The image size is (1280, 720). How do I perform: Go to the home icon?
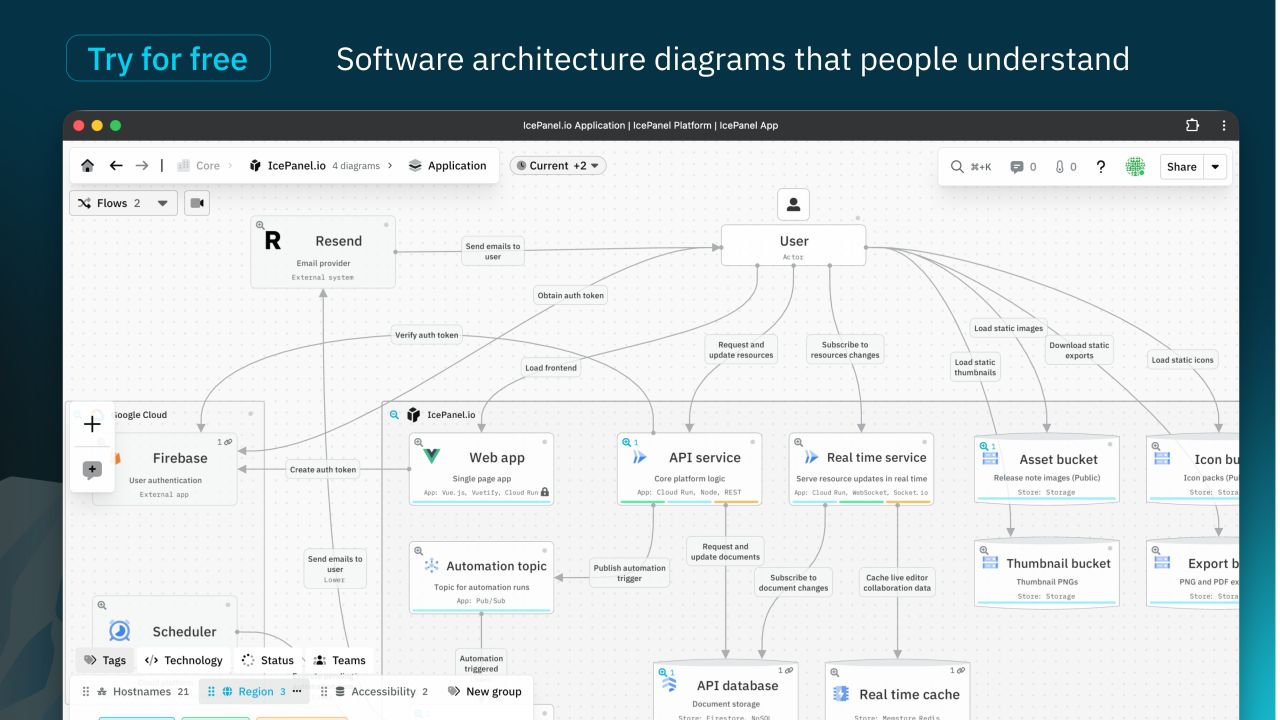pos(88,166)
